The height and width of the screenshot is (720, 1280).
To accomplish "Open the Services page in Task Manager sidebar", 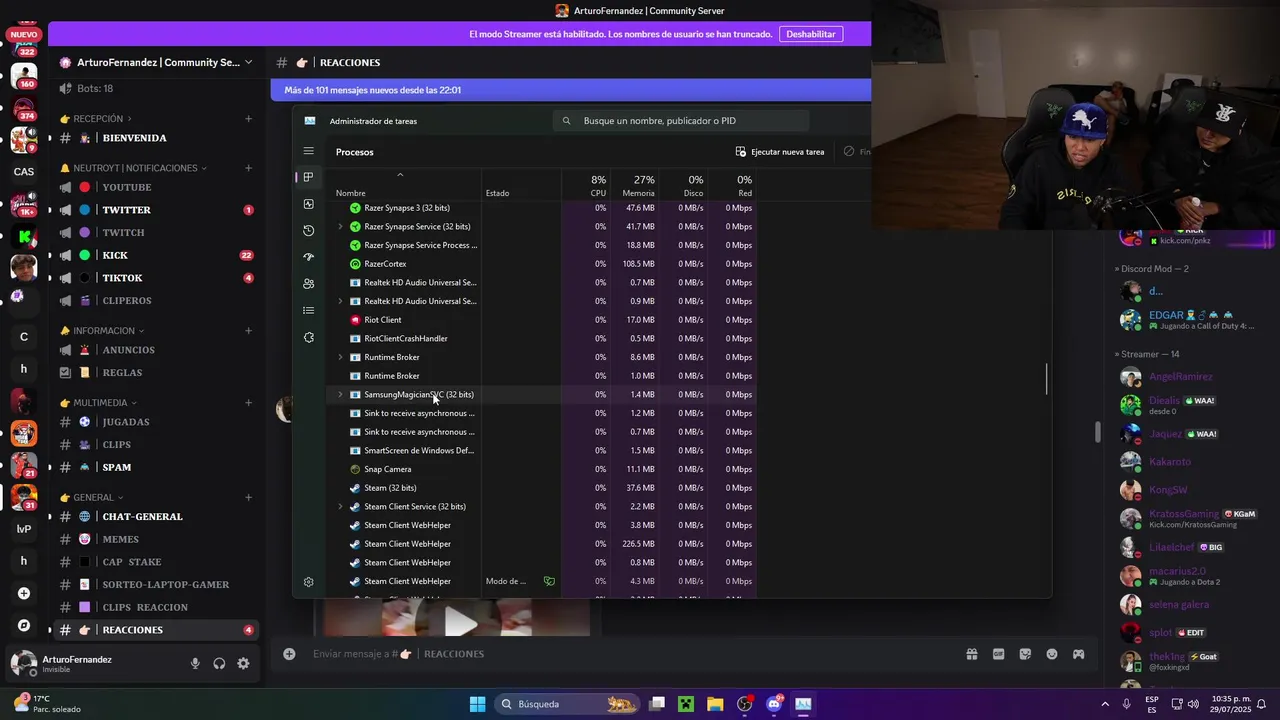I will (x=308, y=337).
